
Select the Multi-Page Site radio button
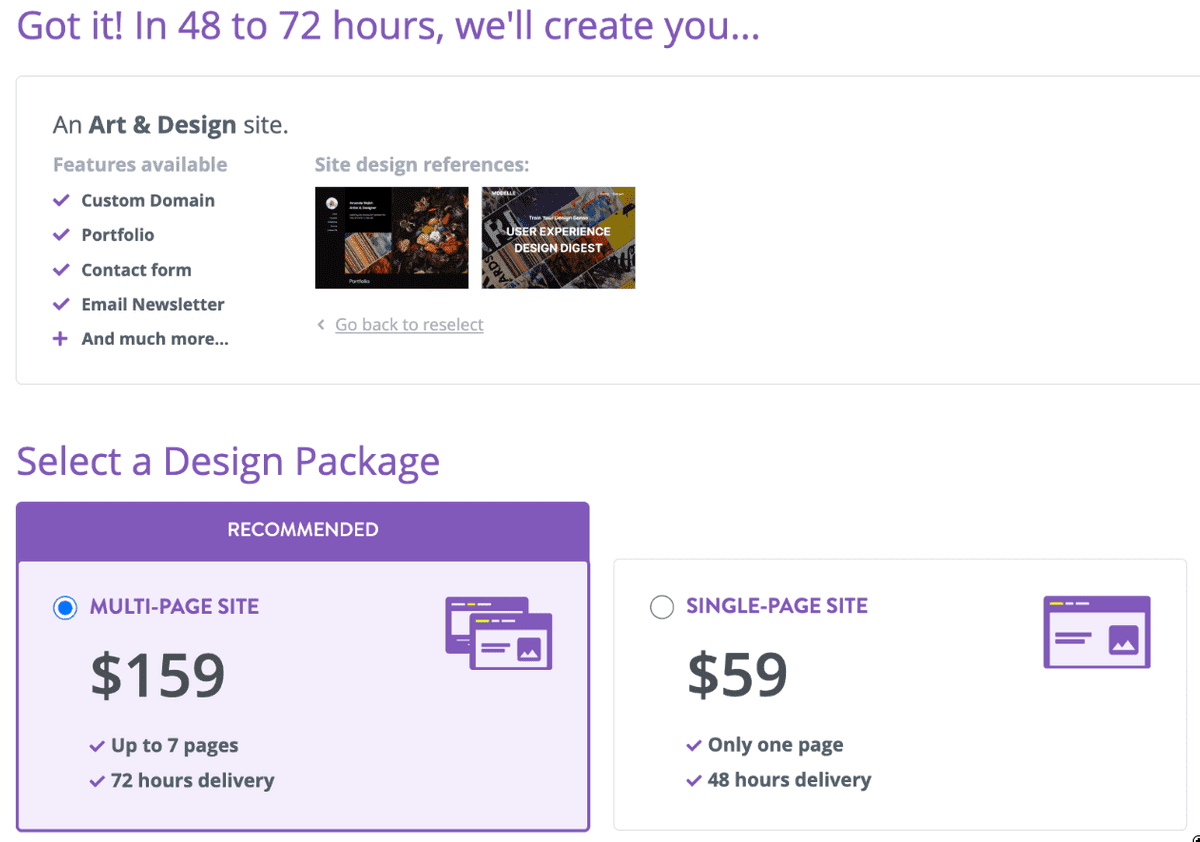click(x=65, y=607)
